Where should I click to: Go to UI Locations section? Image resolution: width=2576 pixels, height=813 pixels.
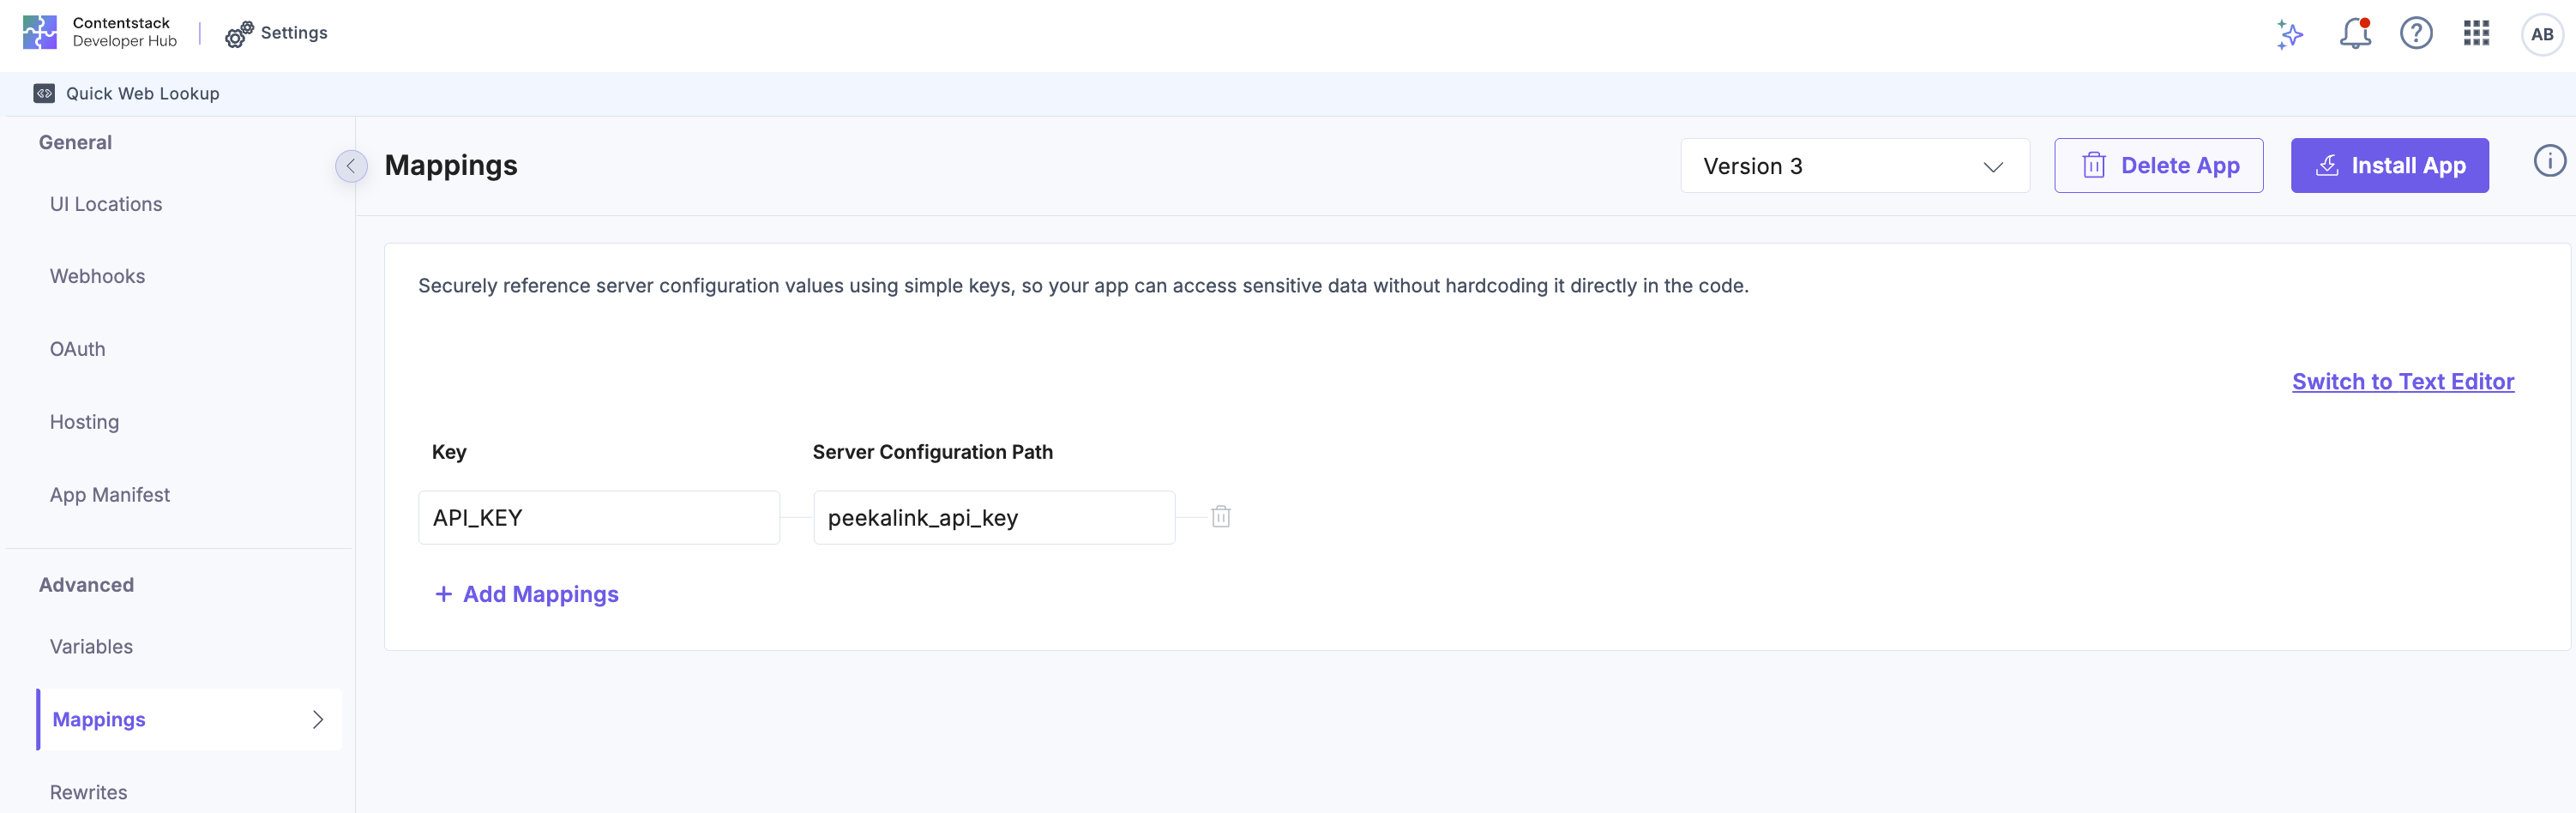(x=106, y=204)
